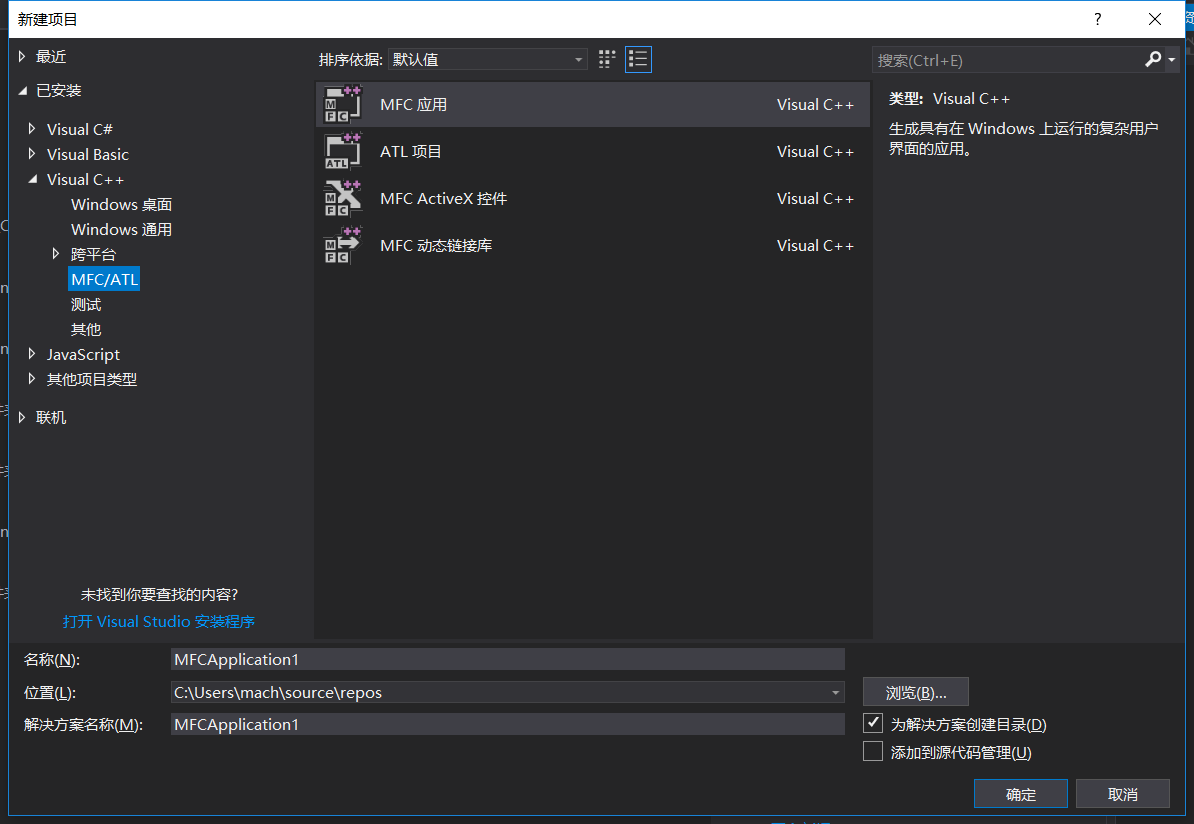Click the Visual C# tree label
The width and height of the screenshot is (1194, 824).
click(80, 129)
